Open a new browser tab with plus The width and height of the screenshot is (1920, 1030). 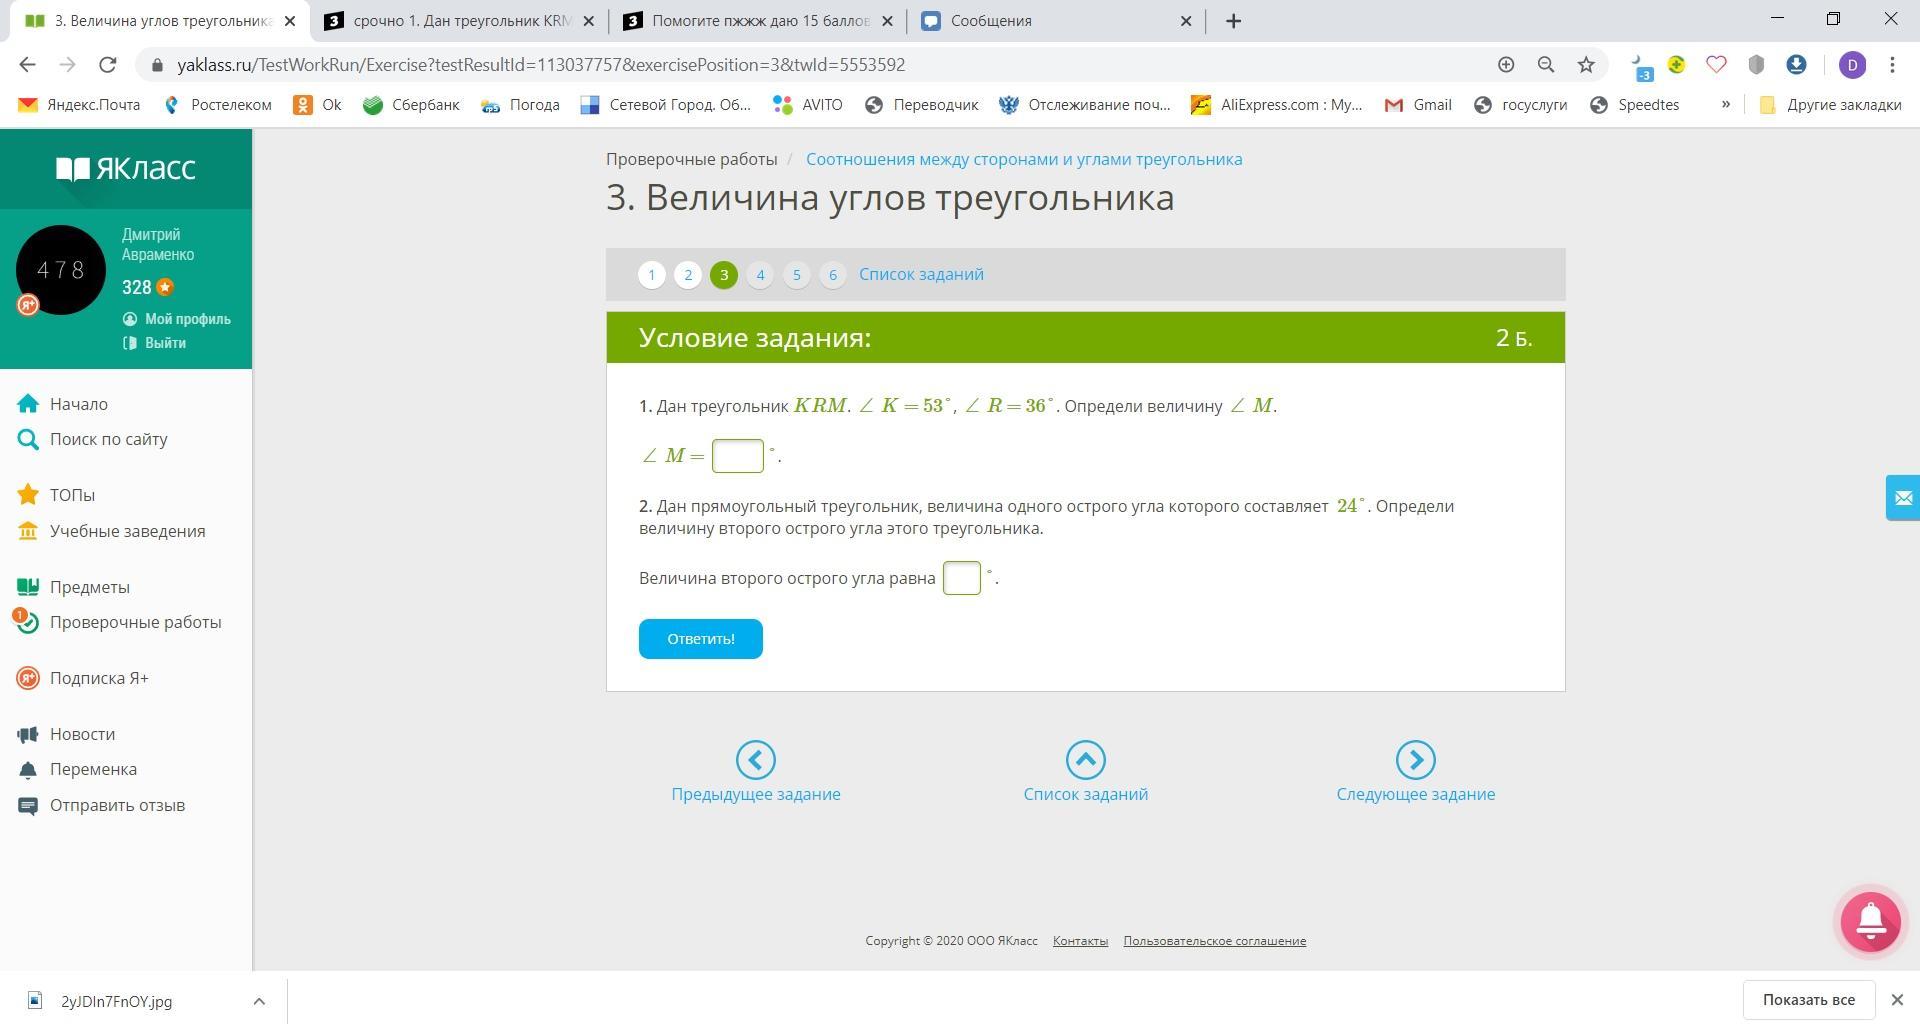click(1233, 21)
